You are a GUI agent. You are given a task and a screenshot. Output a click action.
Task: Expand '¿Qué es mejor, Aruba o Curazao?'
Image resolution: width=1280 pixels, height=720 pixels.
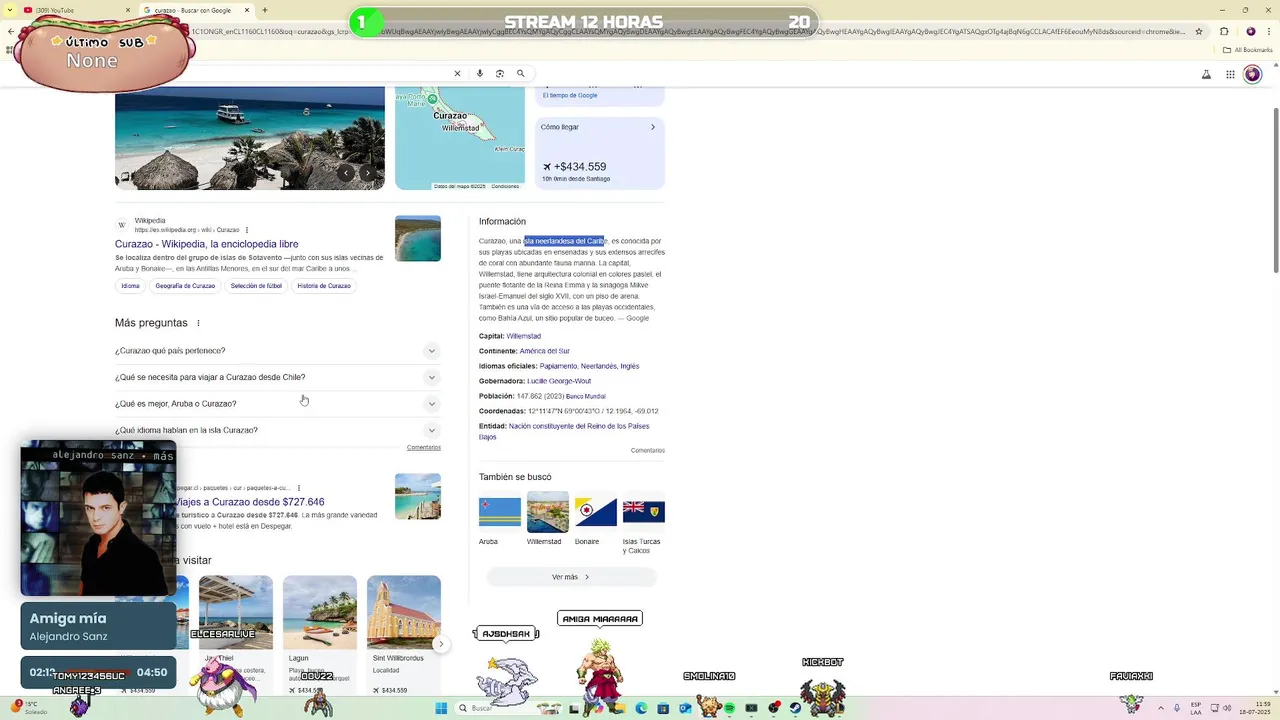(277, 404)
